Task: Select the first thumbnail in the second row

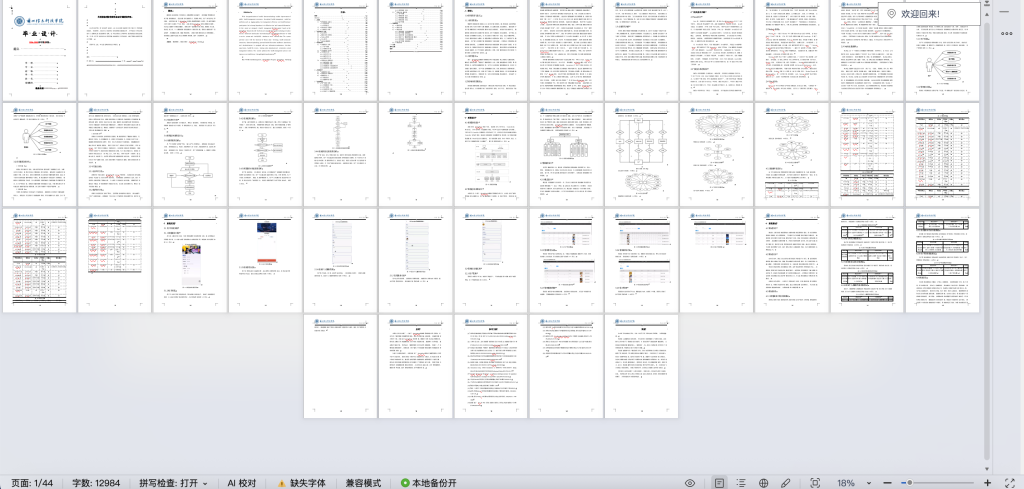Action: point(39,154)
